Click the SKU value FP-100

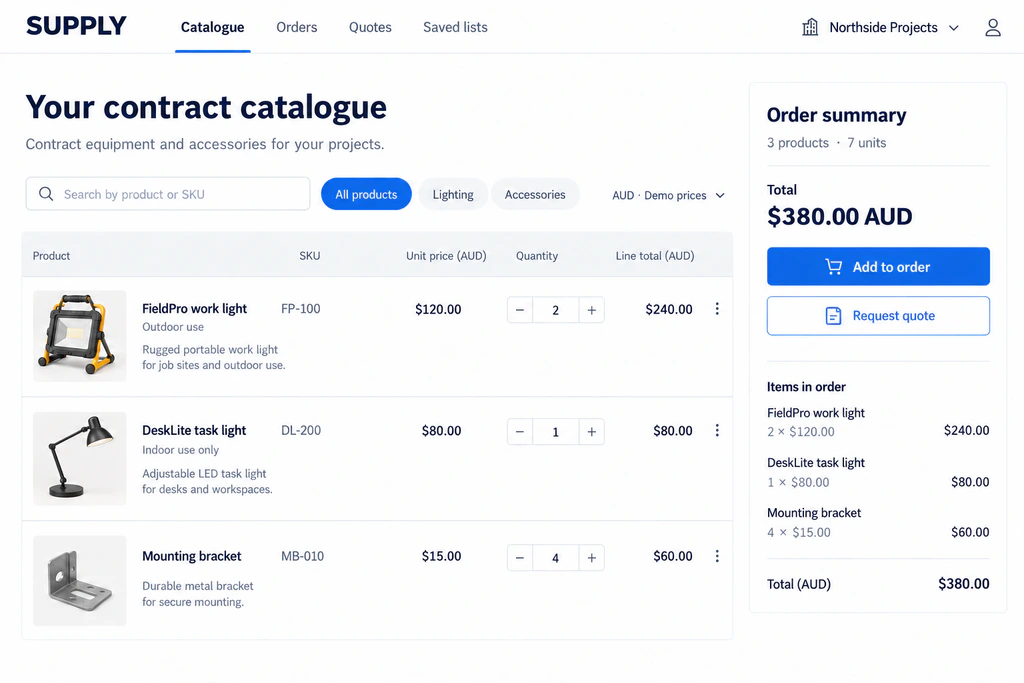tap(300, 309)
